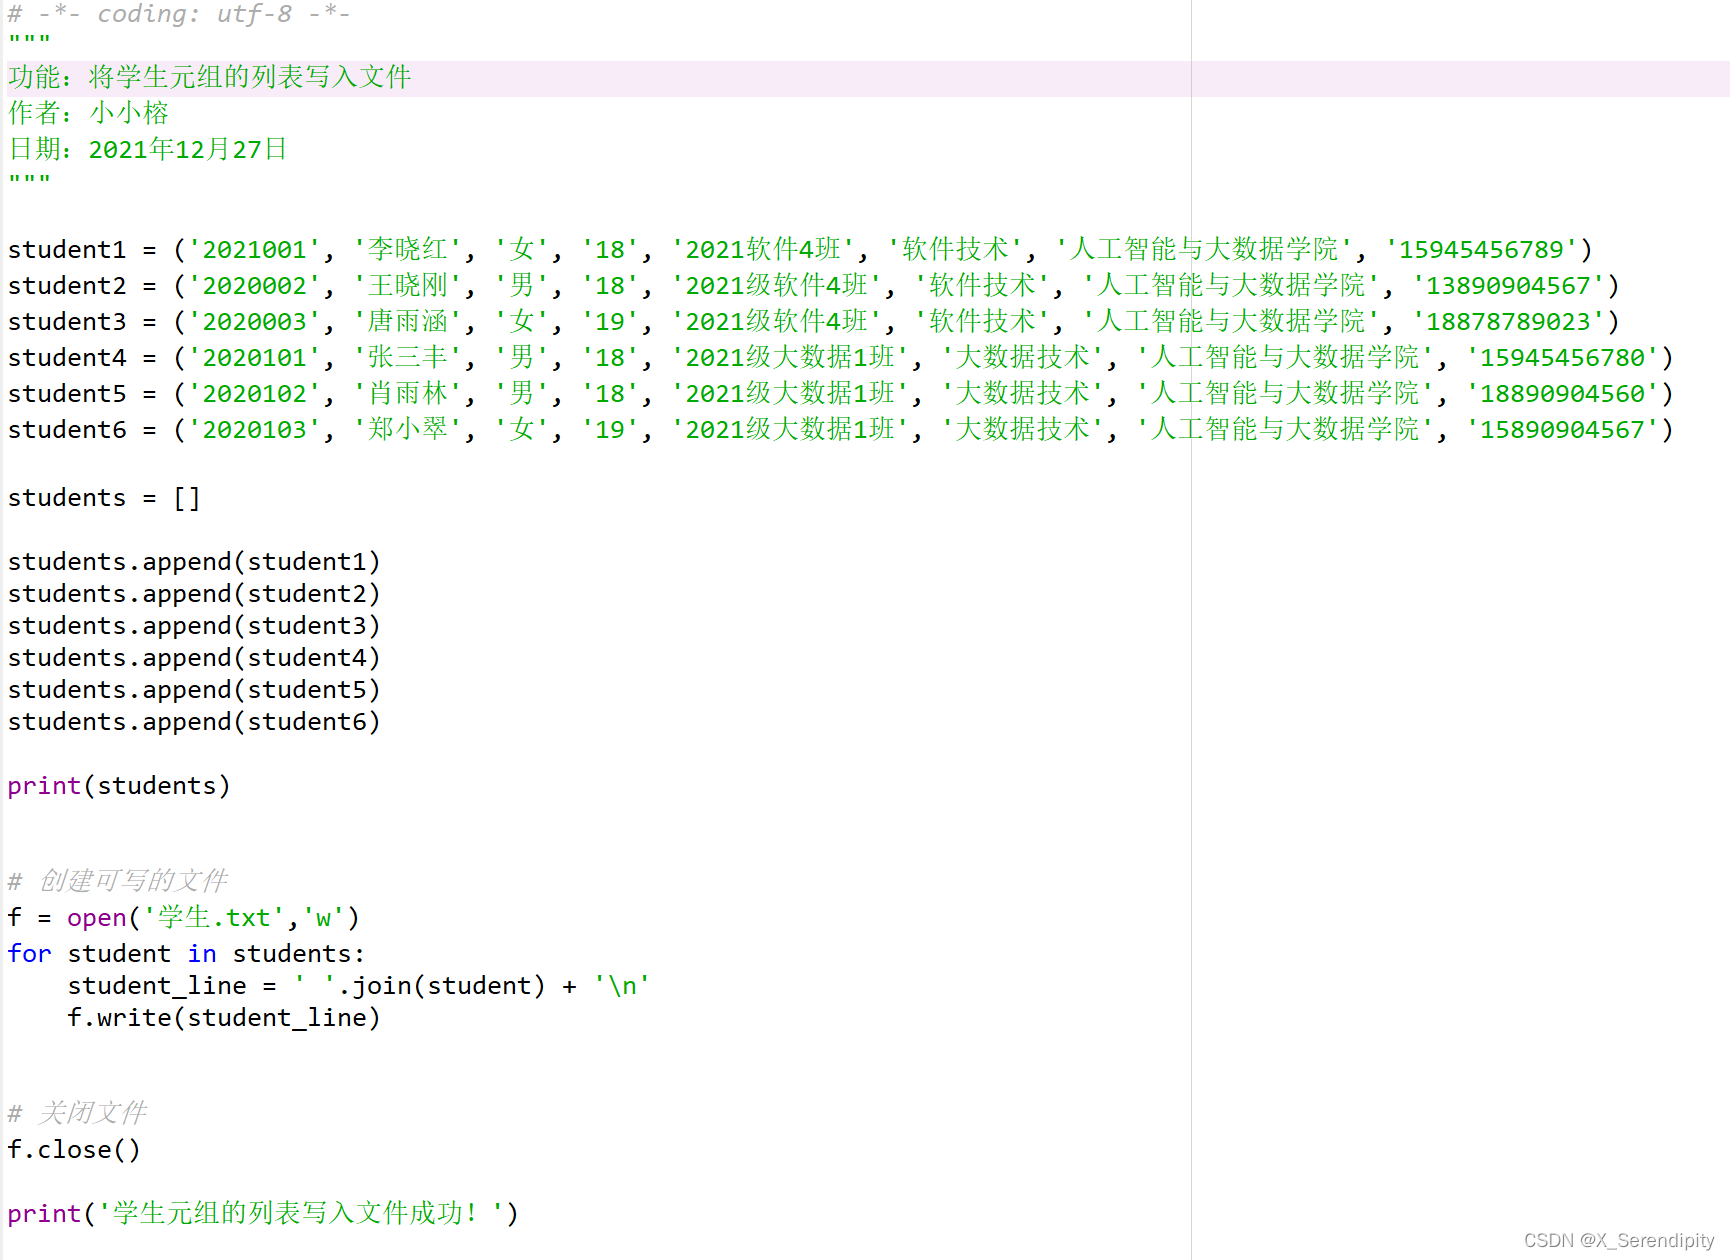The width and height of the screenshot is (1730, 1260).
Task: Click the ID string '2020103'
Action: (x=254, y=429)
